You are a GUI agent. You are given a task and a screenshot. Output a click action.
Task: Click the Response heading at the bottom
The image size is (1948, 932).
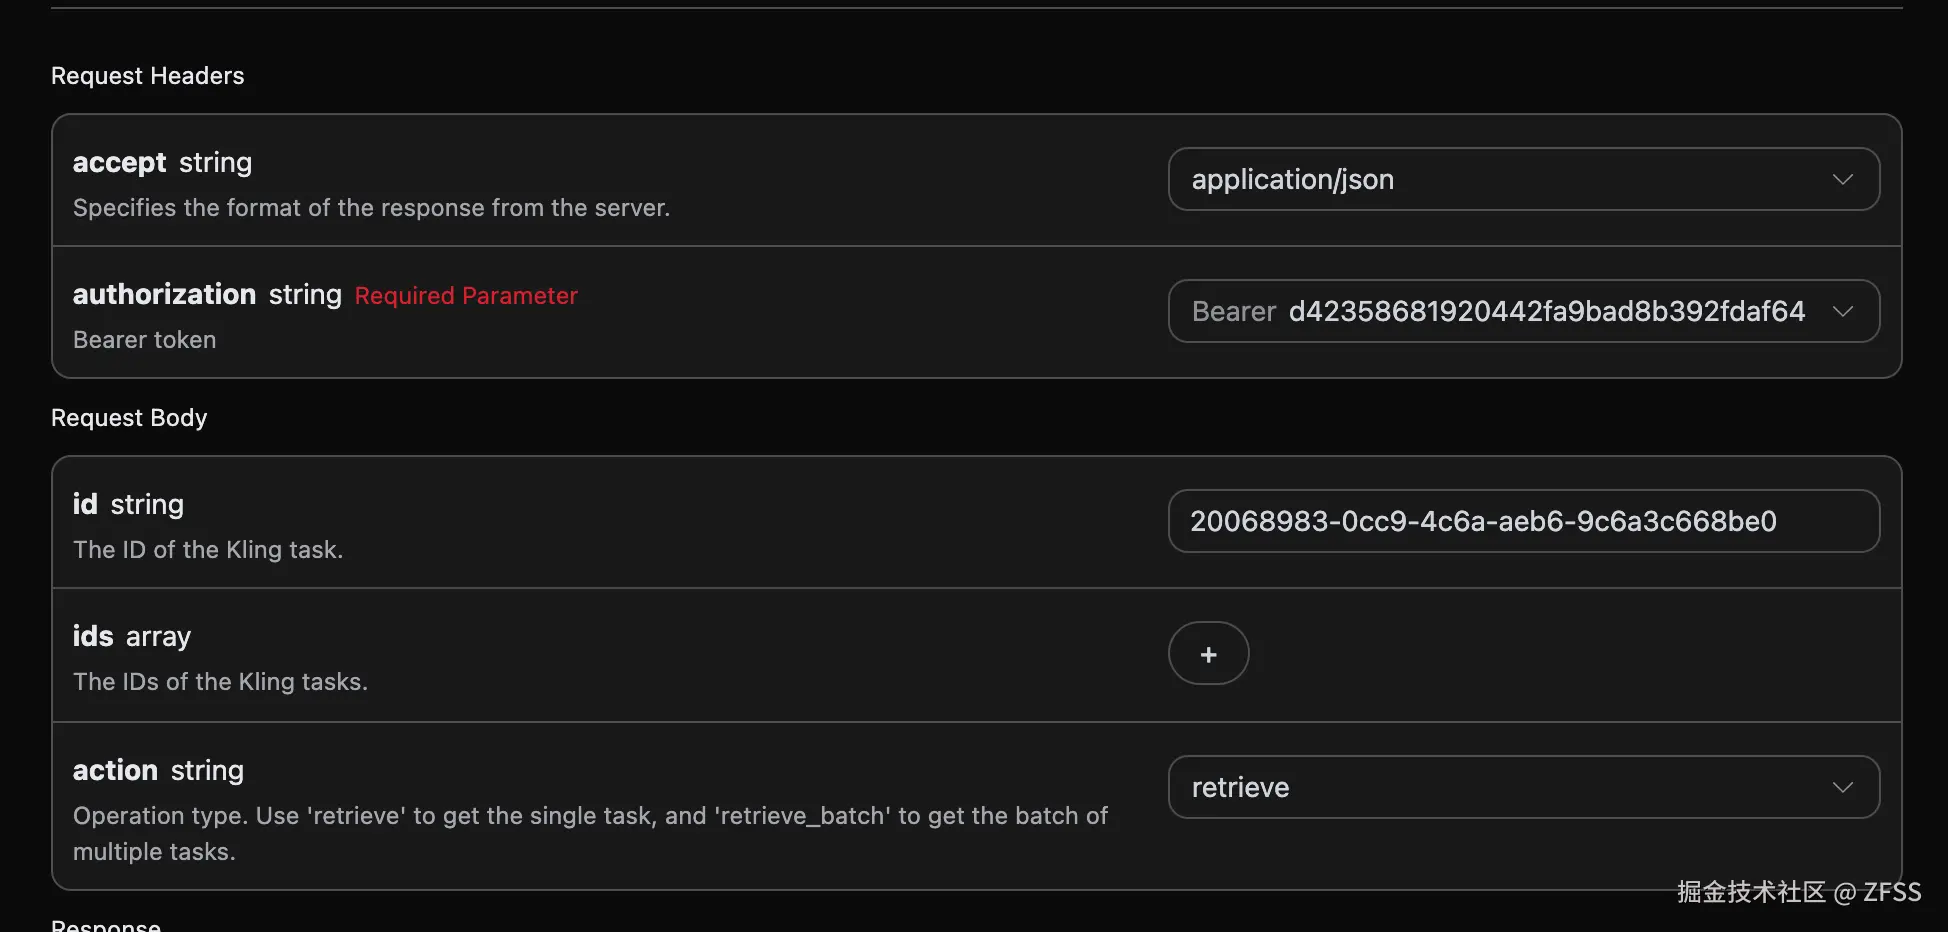click(x=106, y=924)
